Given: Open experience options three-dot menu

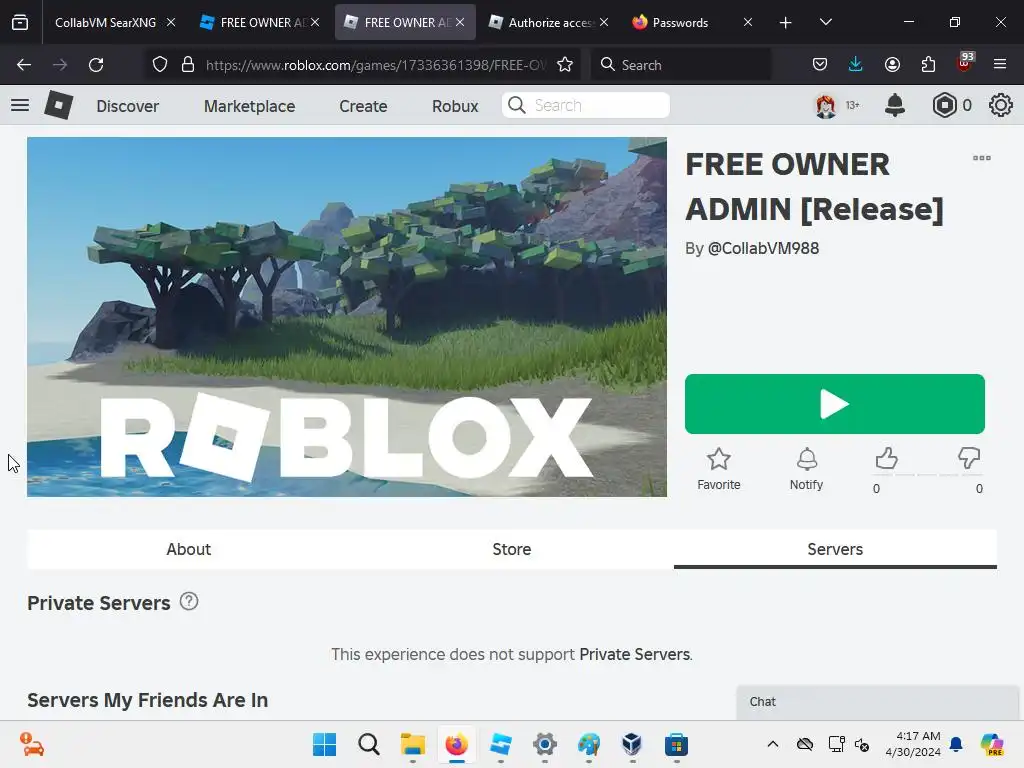Looking at the screenshot, I should pos(982,158).
